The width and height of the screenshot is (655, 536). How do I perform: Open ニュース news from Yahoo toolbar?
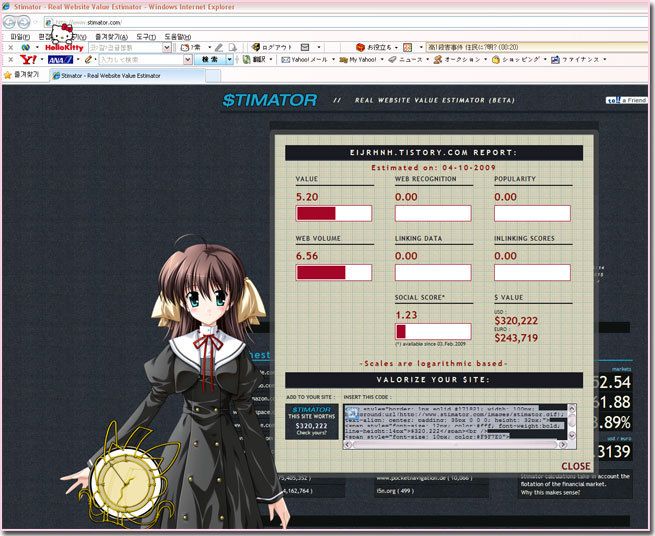point(405,60)
